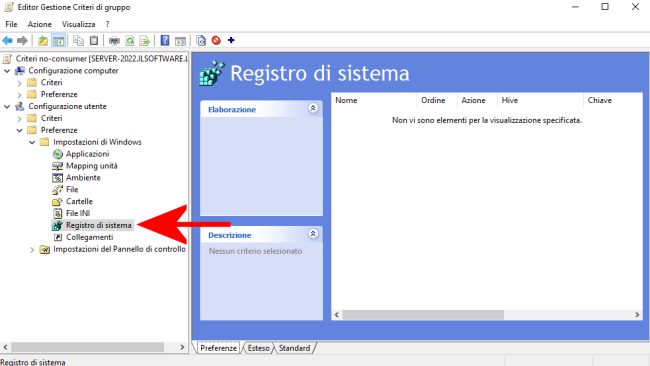This screenshot has width=650, height=366.
Task: Switch to the Preferenze tab
Action: pos(218,348)
